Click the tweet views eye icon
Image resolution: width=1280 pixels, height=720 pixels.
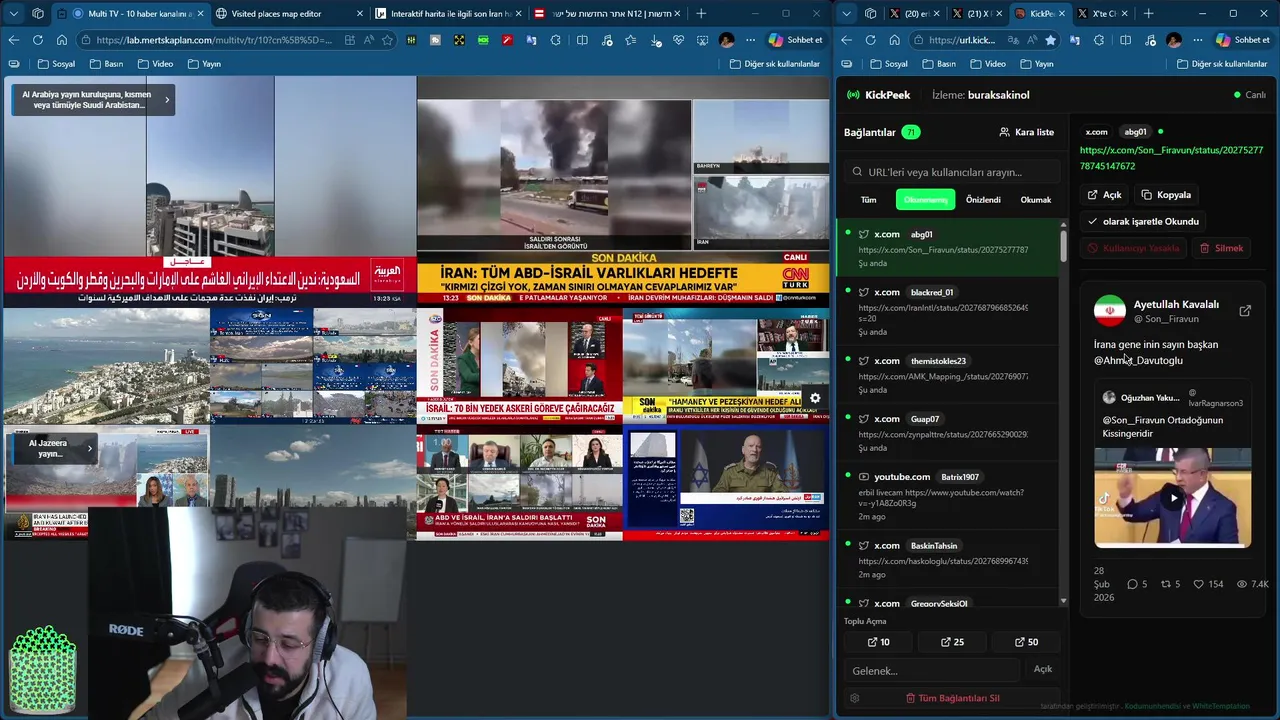[x=1242, y=584]
